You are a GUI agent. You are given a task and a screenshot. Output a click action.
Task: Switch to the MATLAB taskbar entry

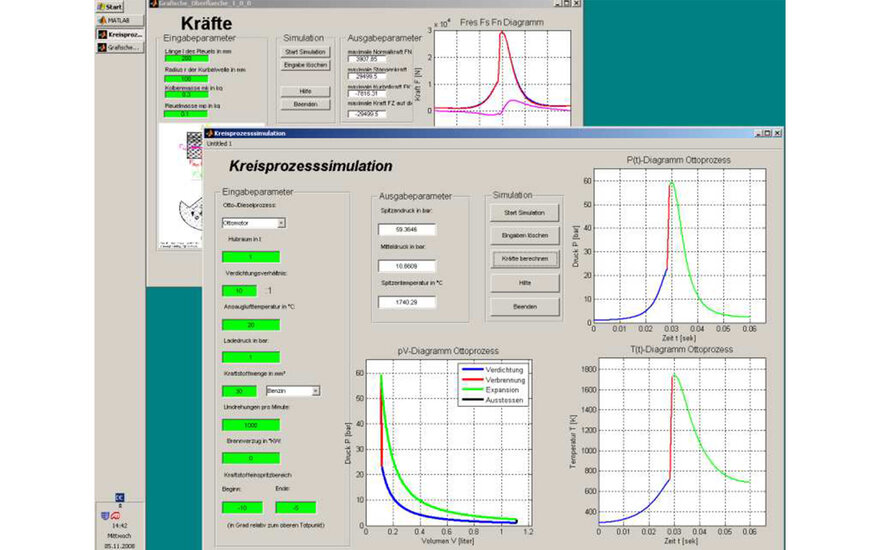coord(120,20)
